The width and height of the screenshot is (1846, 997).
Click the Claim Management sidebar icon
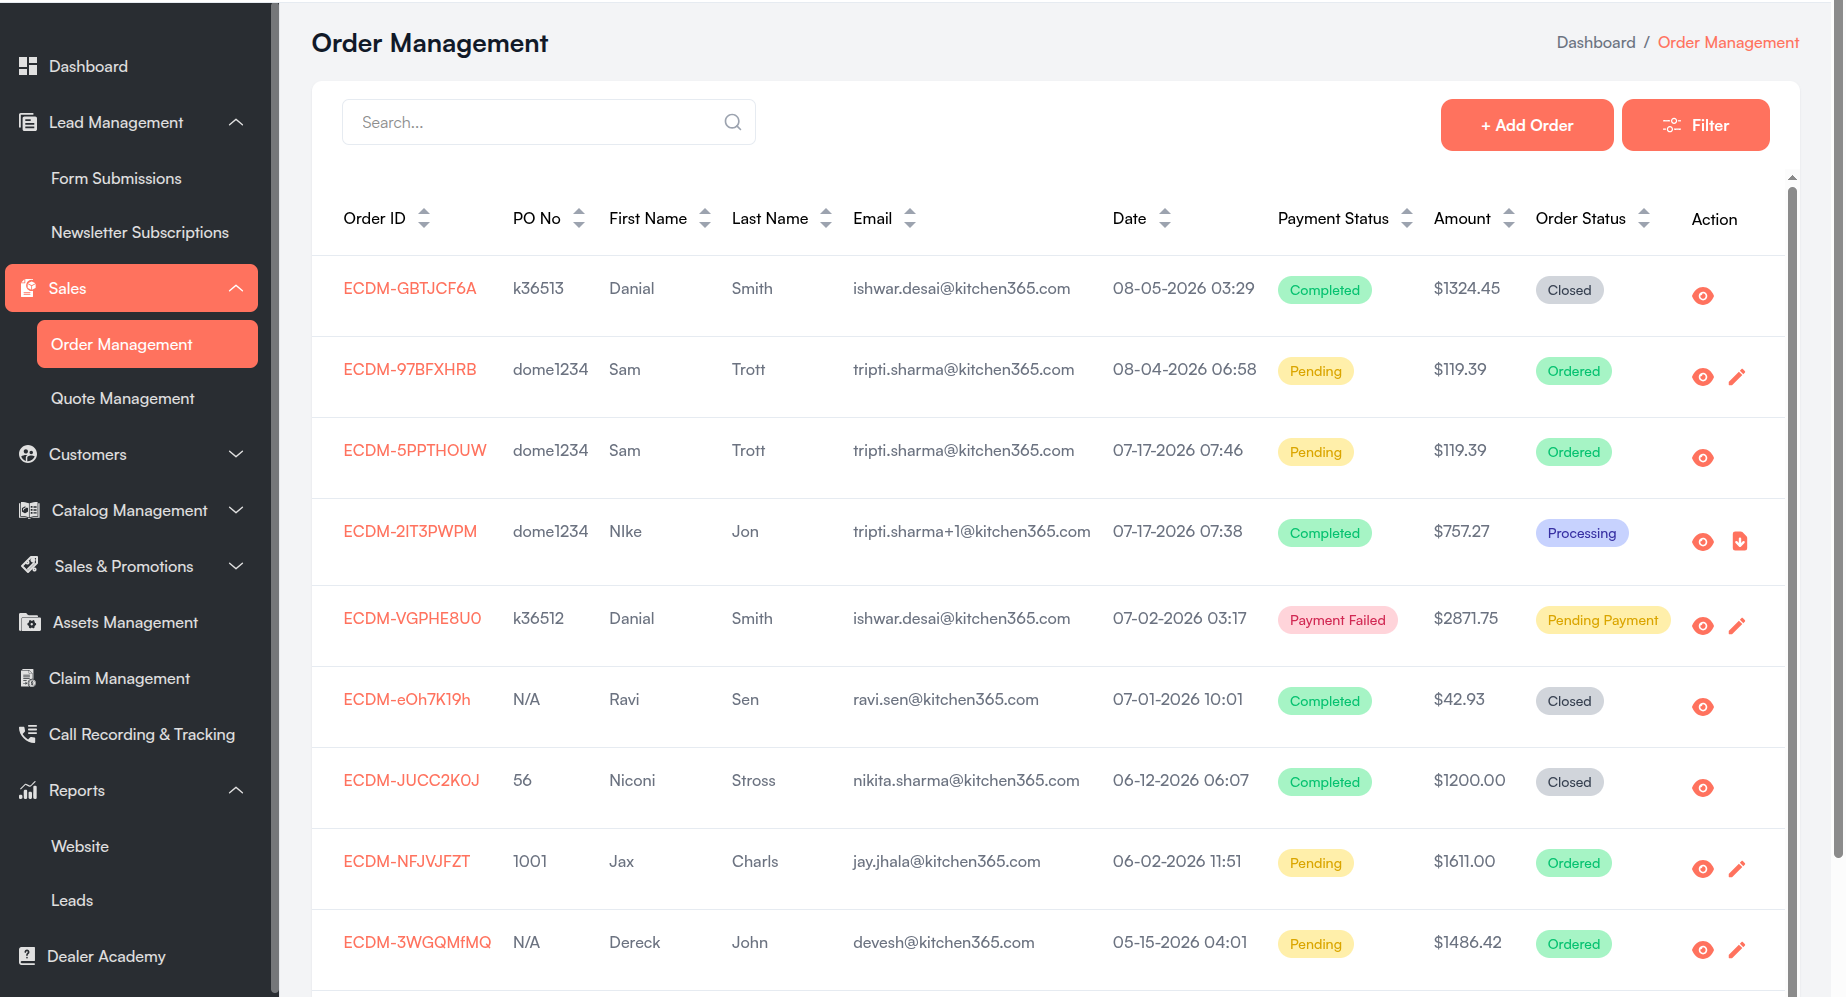[28, 678]
